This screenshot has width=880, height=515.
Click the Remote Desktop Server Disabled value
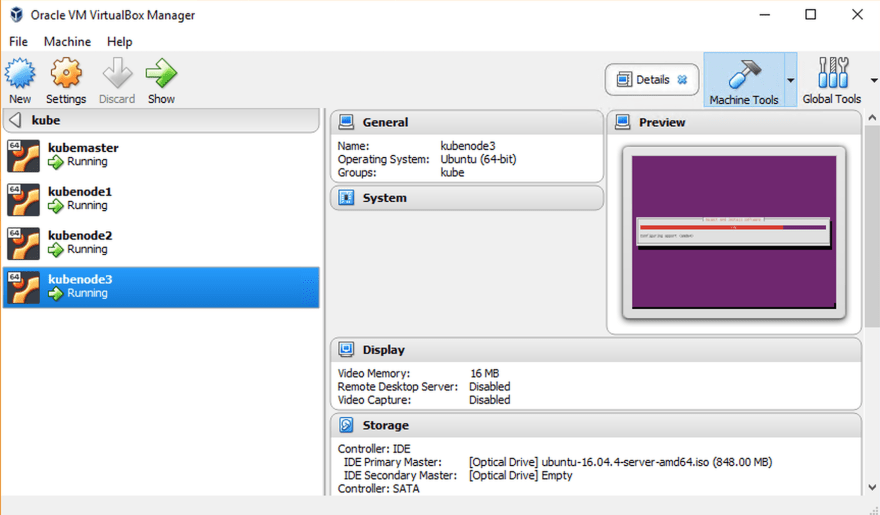coord(489,387)
